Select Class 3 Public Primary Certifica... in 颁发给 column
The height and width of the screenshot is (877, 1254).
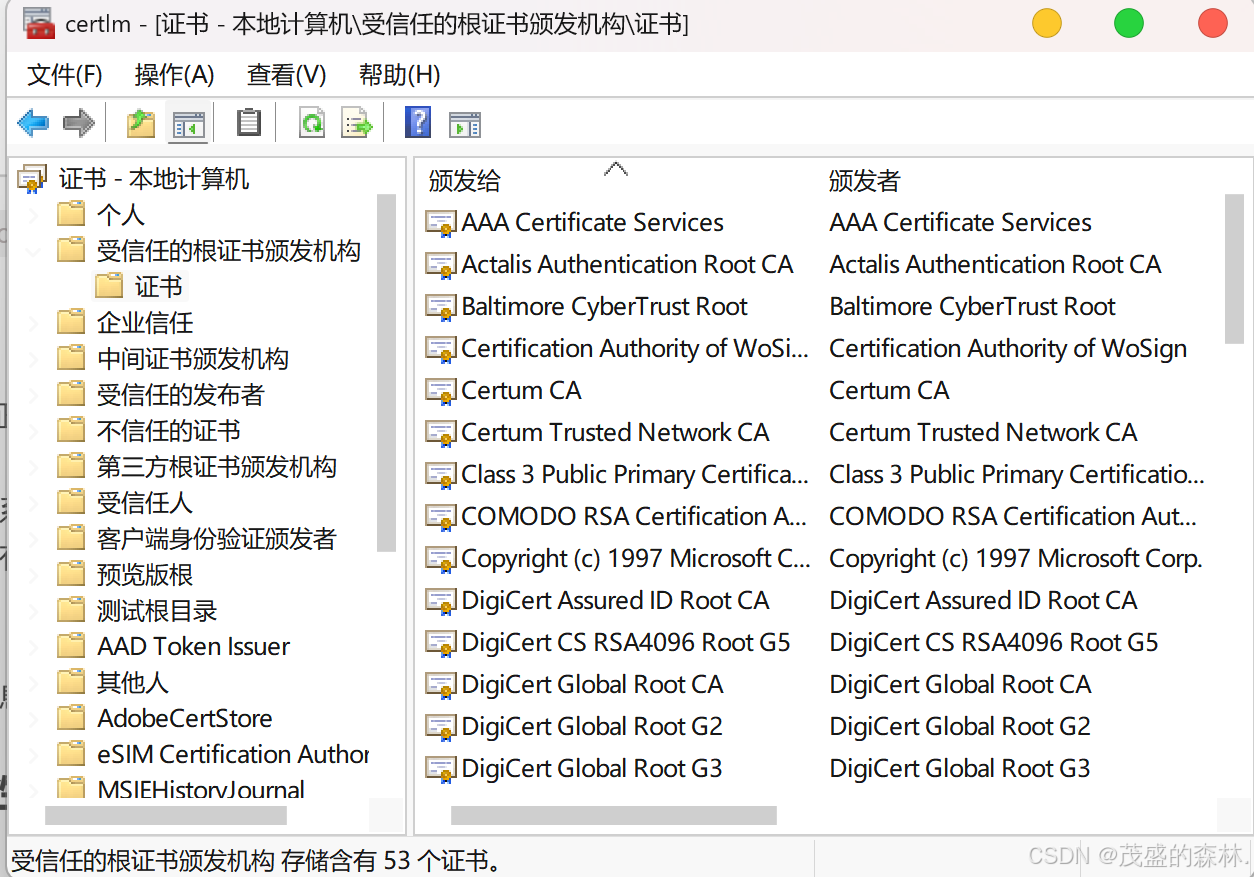click(x=635, y=475)
